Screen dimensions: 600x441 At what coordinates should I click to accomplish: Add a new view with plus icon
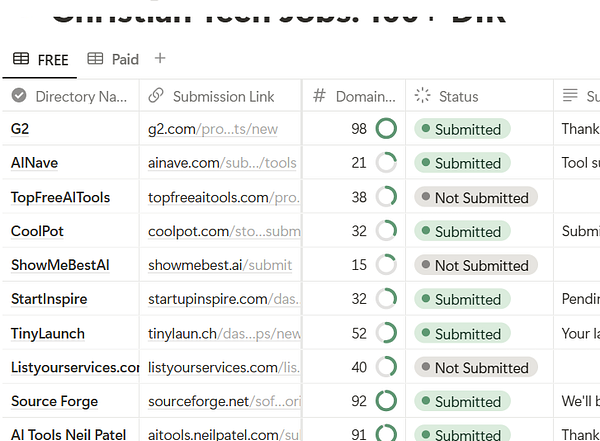160,59
